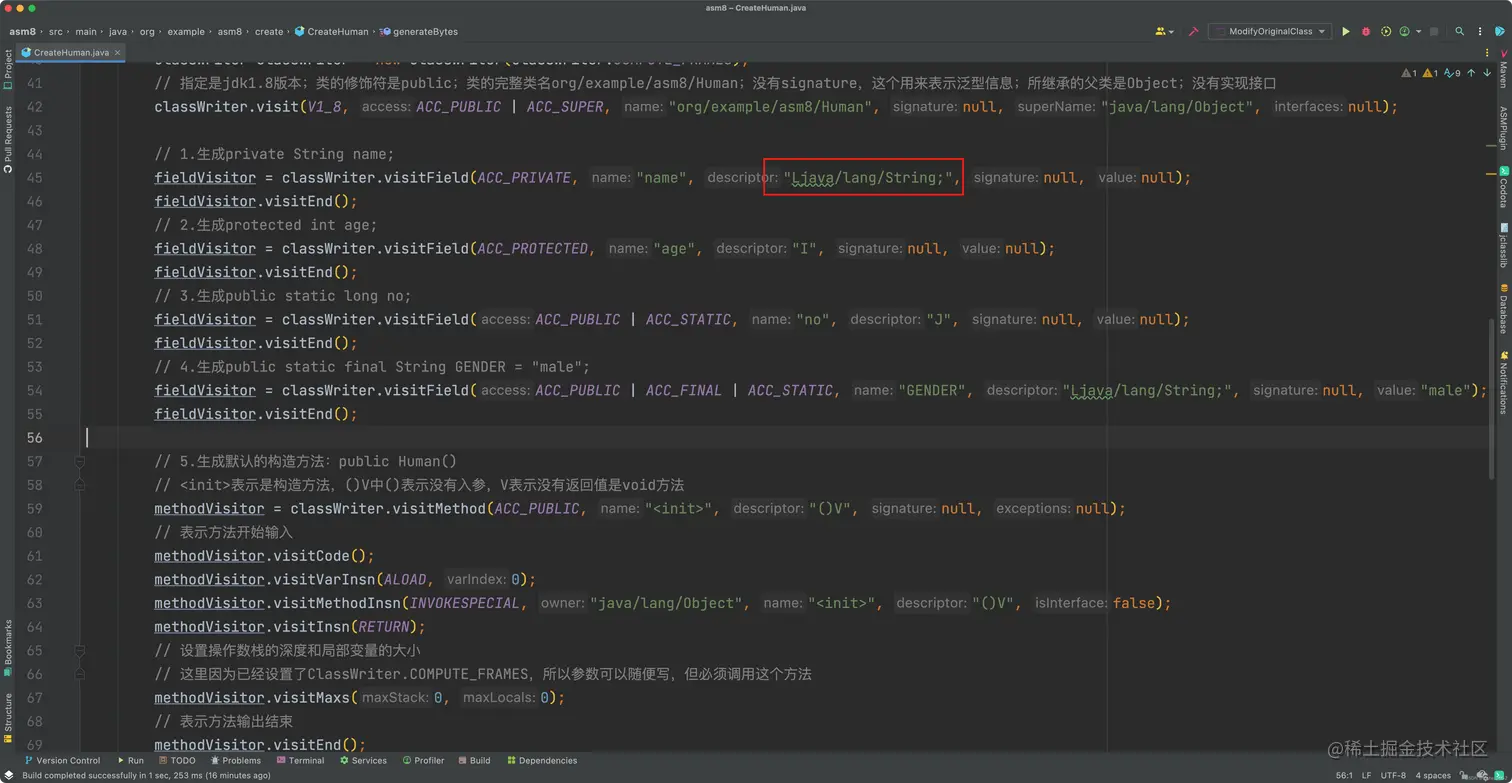Open the Project tool window
Viewport: 1512px width, 783px height.
click(x=8, y=70)
